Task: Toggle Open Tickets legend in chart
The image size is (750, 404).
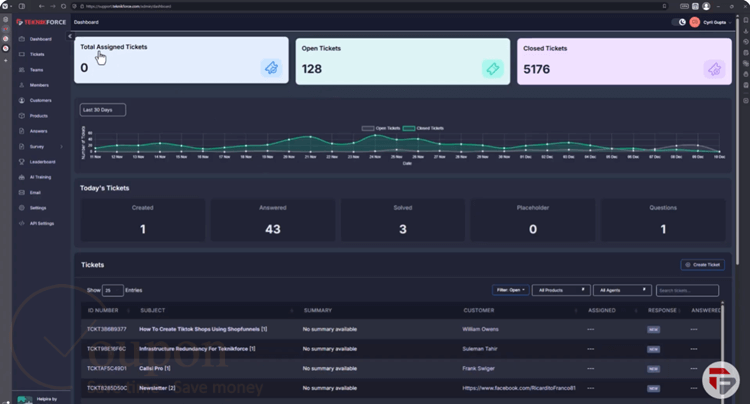Action: (x=381, y=128)
